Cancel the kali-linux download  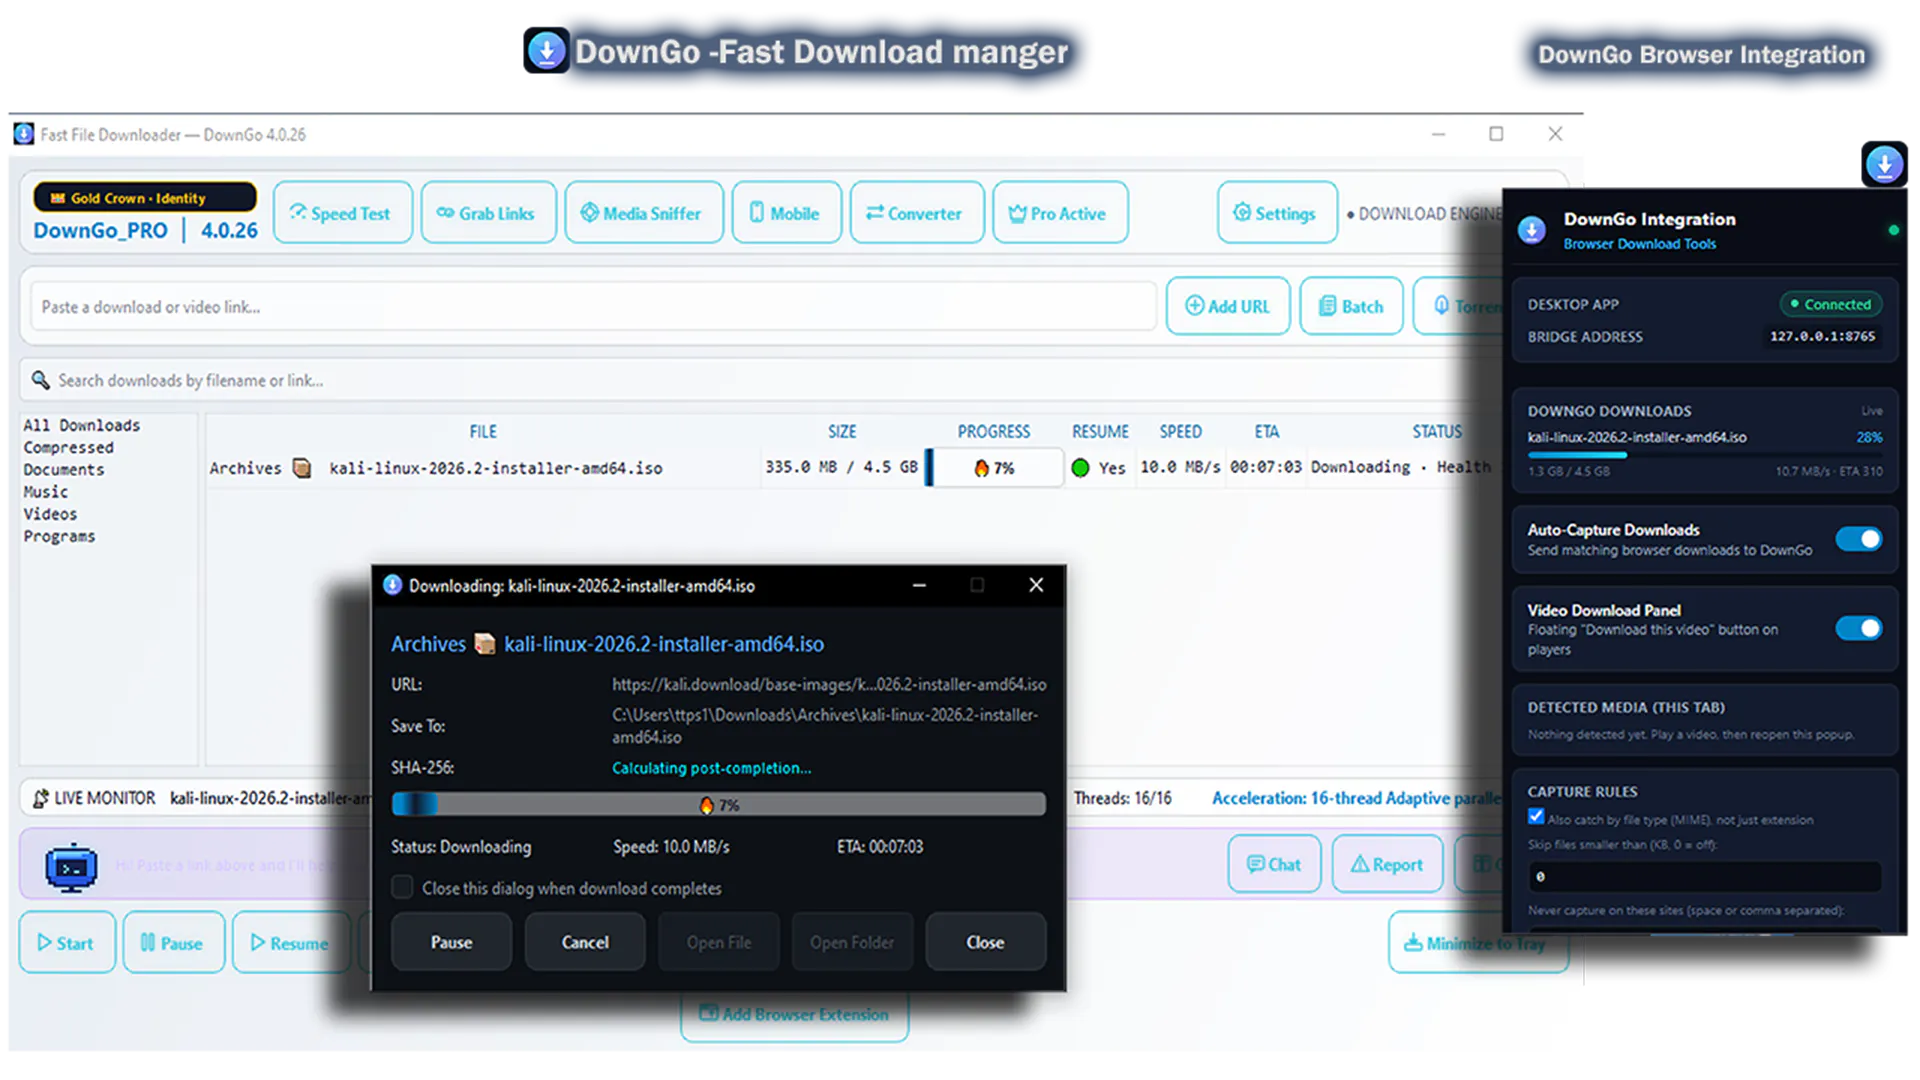585,942
